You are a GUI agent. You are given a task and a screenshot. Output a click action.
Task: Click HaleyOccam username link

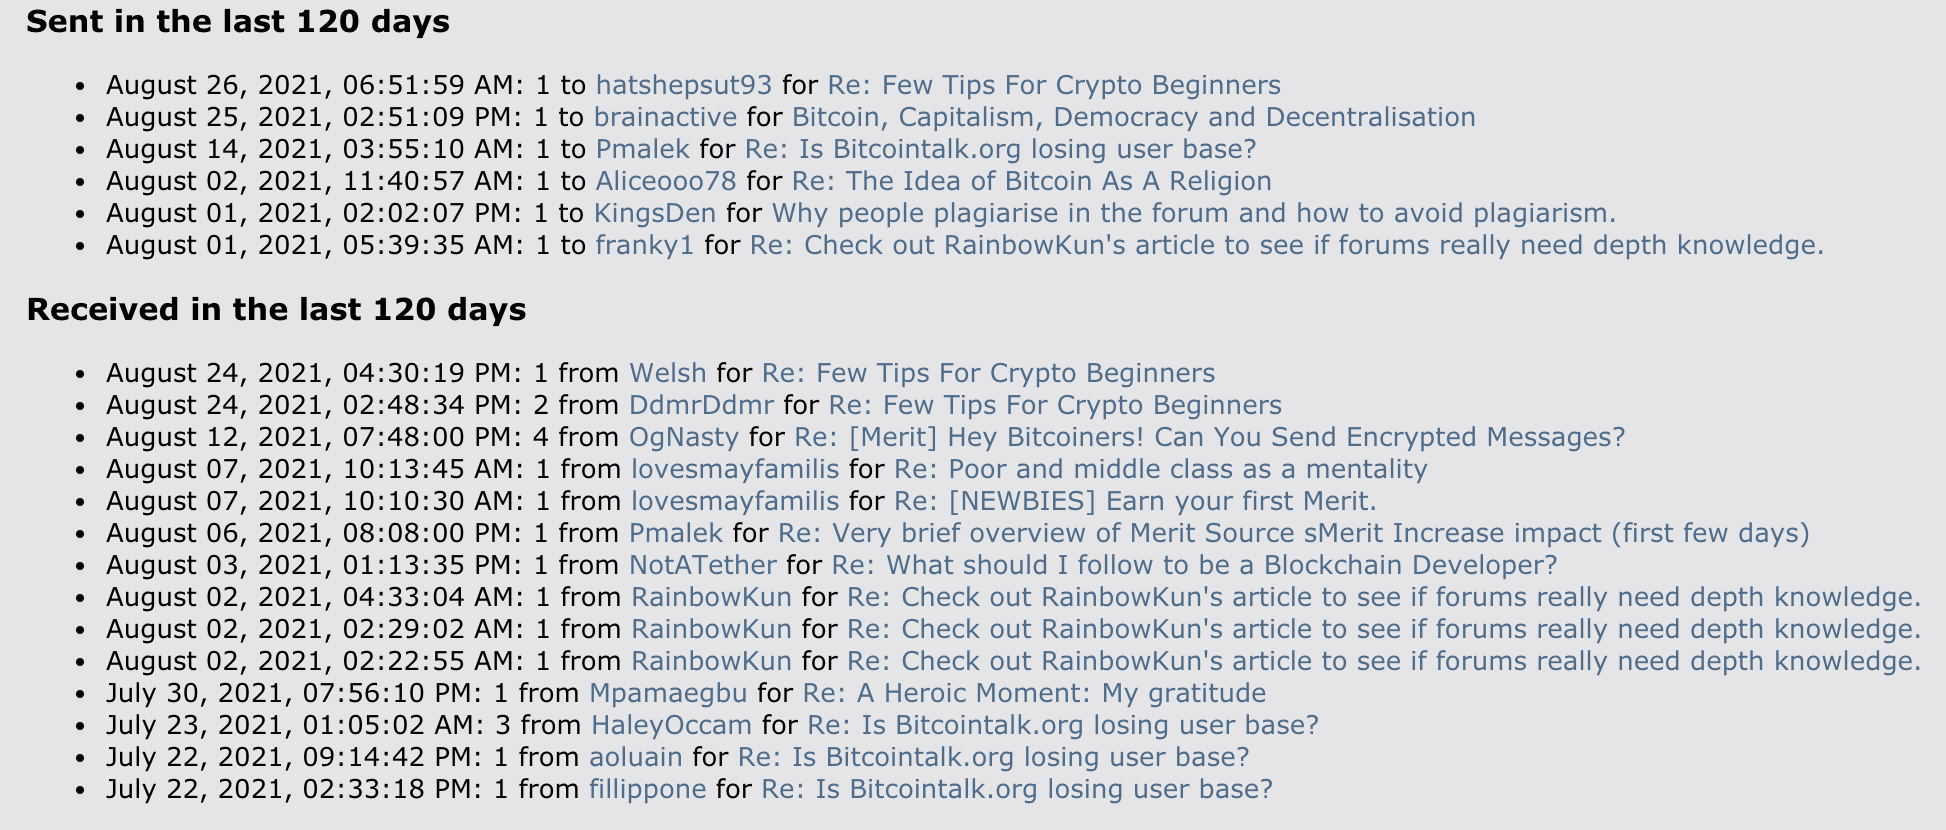671,726
